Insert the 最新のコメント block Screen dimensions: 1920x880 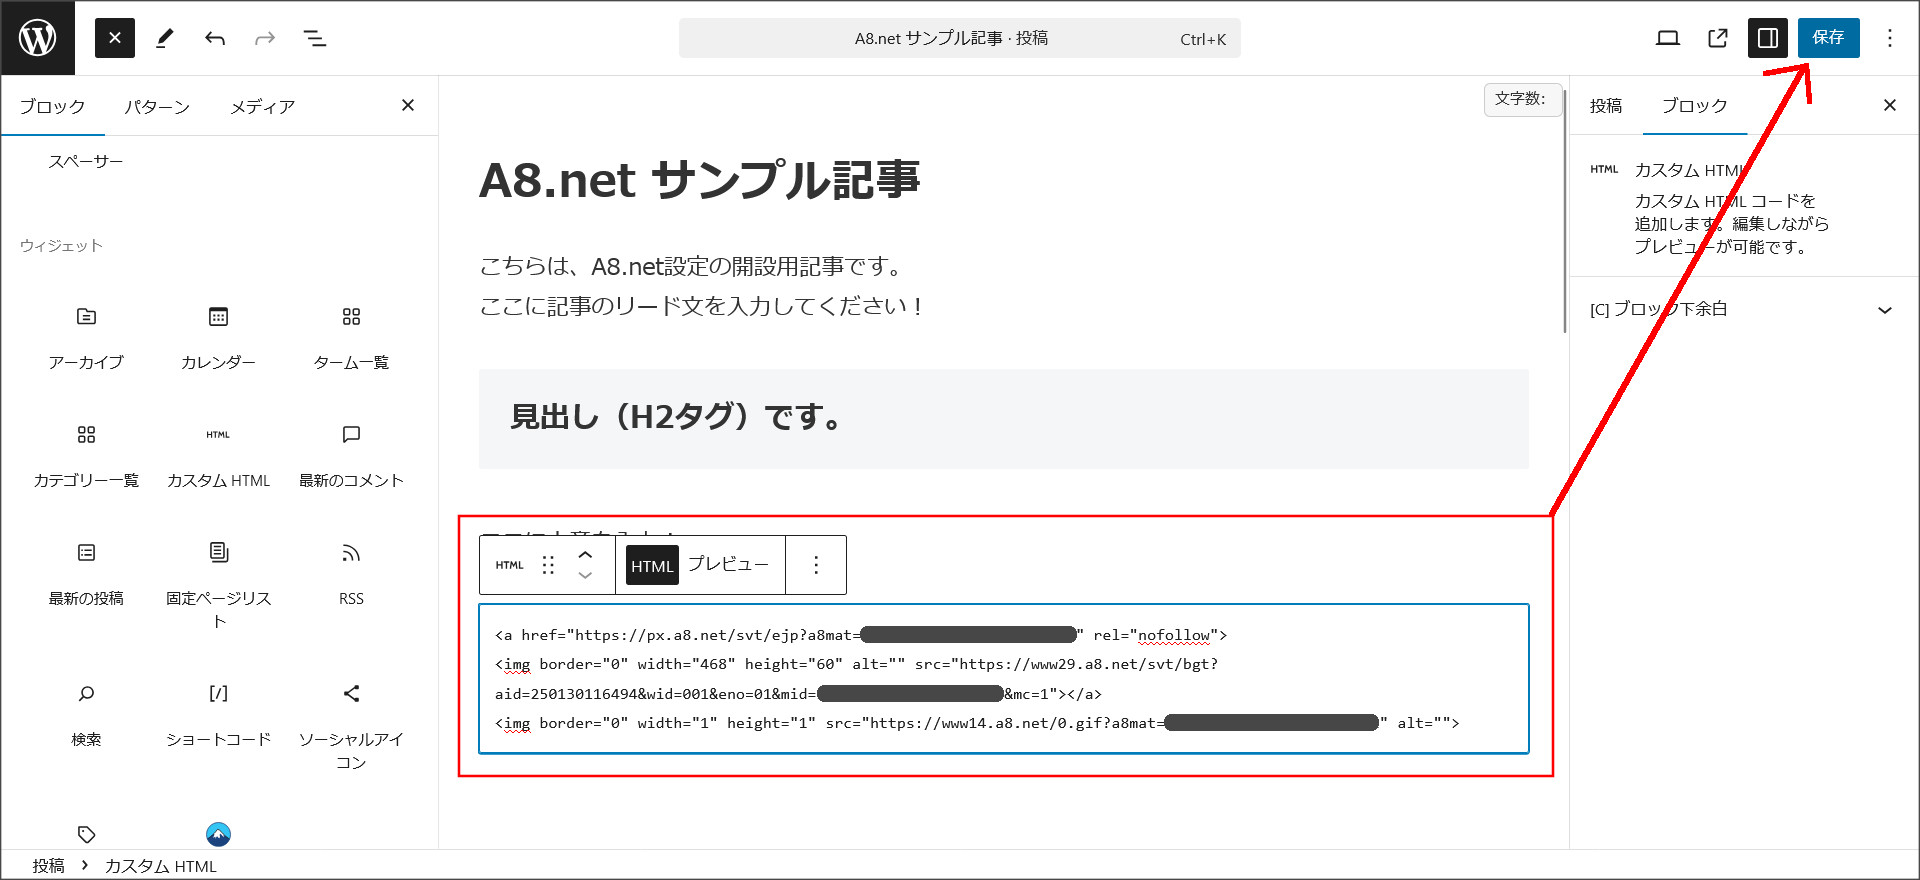point(351,456)
